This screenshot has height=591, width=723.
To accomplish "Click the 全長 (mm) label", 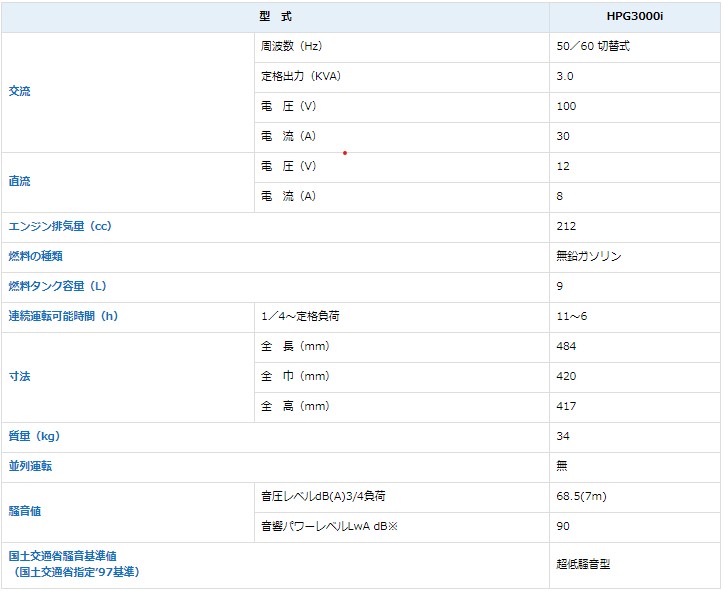I will pyautogui.click(x=295, y=346).
